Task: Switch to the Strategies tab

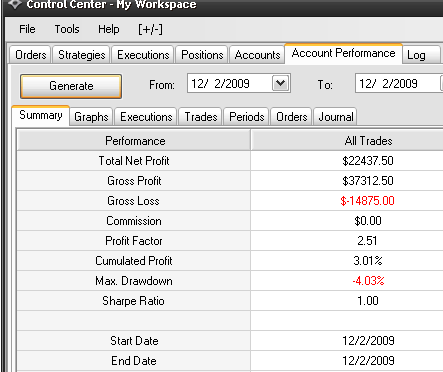Action: click(x=82, y=55)
